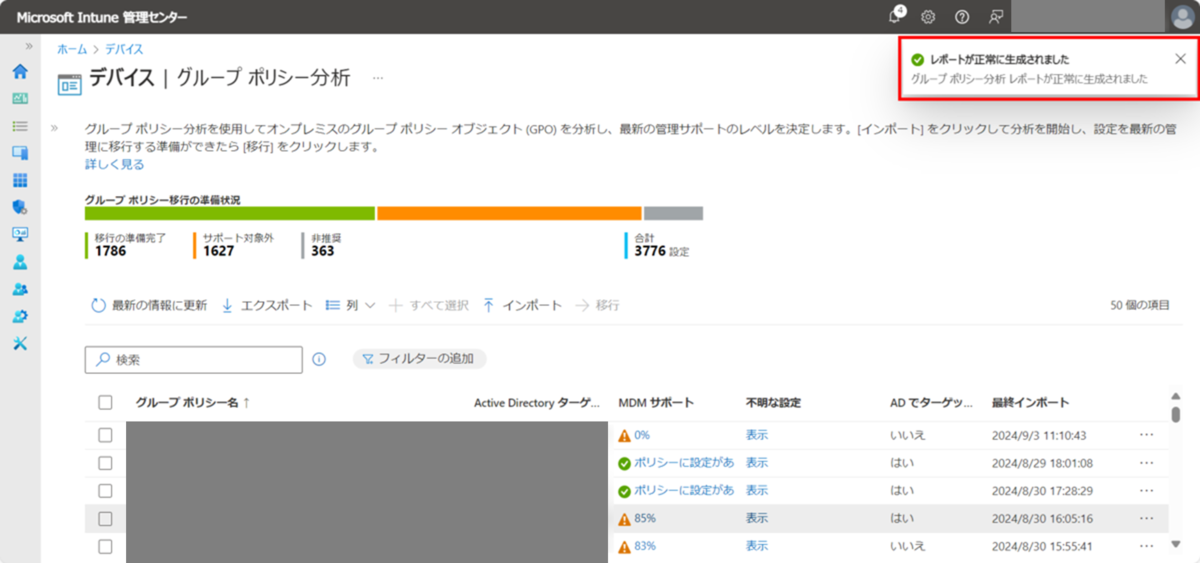Click the table scrollbar down arrow
This screenshot has height=563, width=1200.
(1176, 545)
